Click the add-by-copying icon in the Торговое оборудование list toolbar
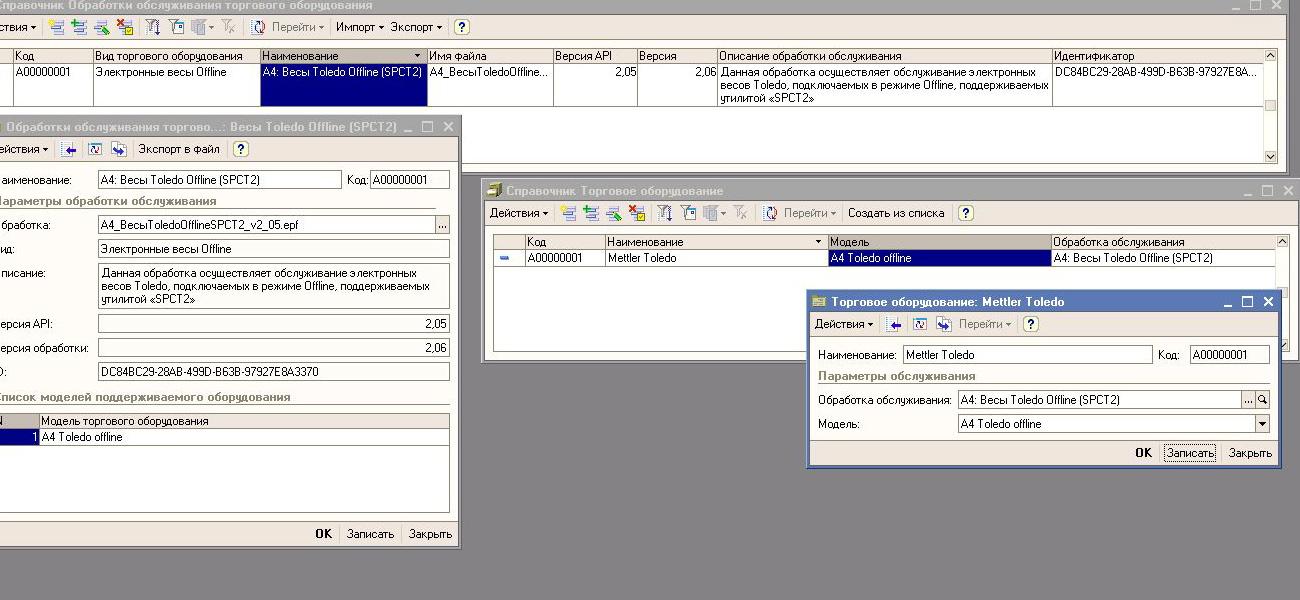The height and width of the screenshot is (600, 1300). coord(590,213)
